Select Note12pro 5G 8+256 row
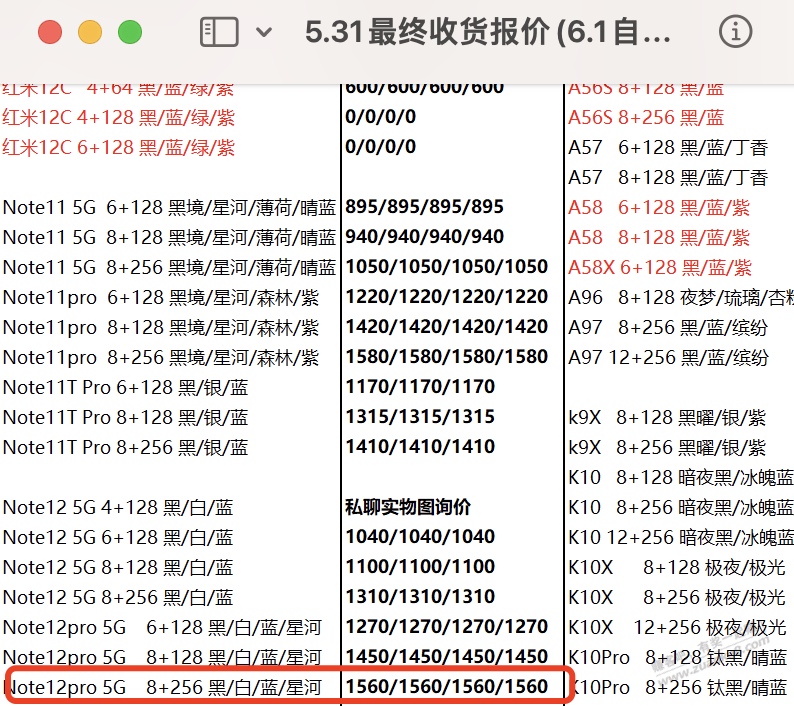 [x=162, y=687]
